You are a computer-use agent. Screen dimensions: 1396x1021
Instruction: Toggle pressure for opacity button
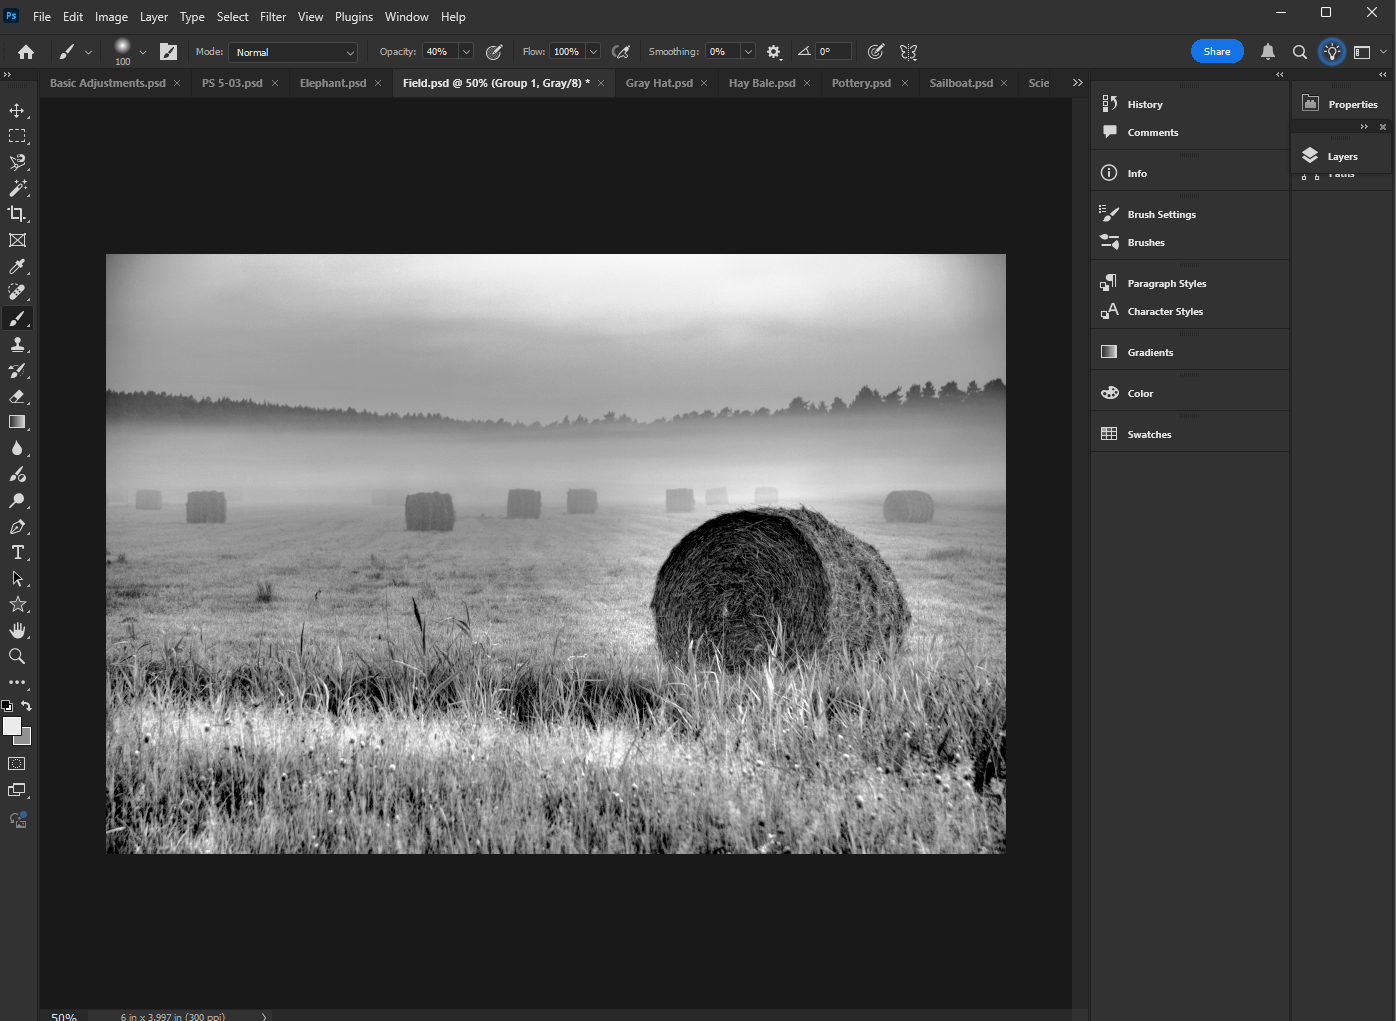494,52
